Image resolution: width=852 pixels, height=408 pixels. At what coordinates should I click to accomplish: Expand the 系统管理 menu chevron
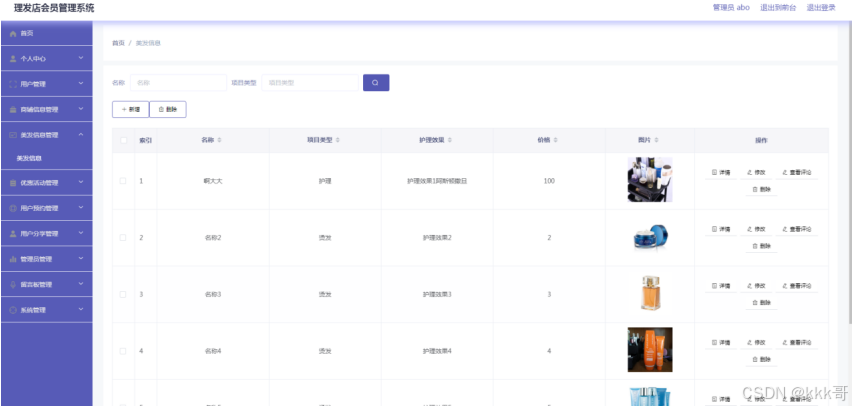81,309
